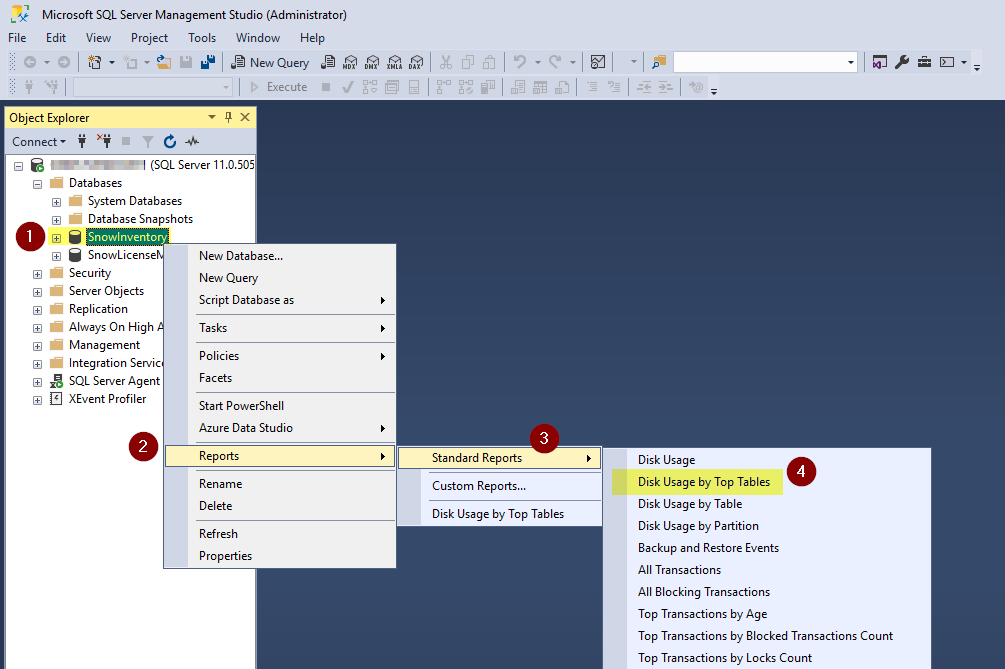Viewport: 1005px width, 669px height.
Task: Click the Activity Monitor icon in Object Explorer
Action: [x=192, y=141]
